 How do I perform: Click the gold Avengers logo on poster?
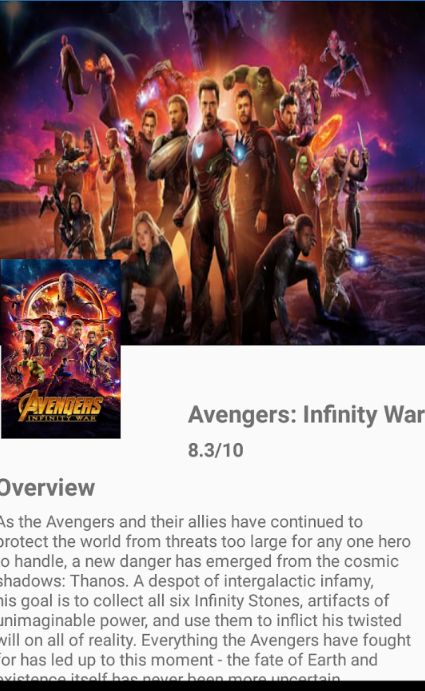point(61,405)
